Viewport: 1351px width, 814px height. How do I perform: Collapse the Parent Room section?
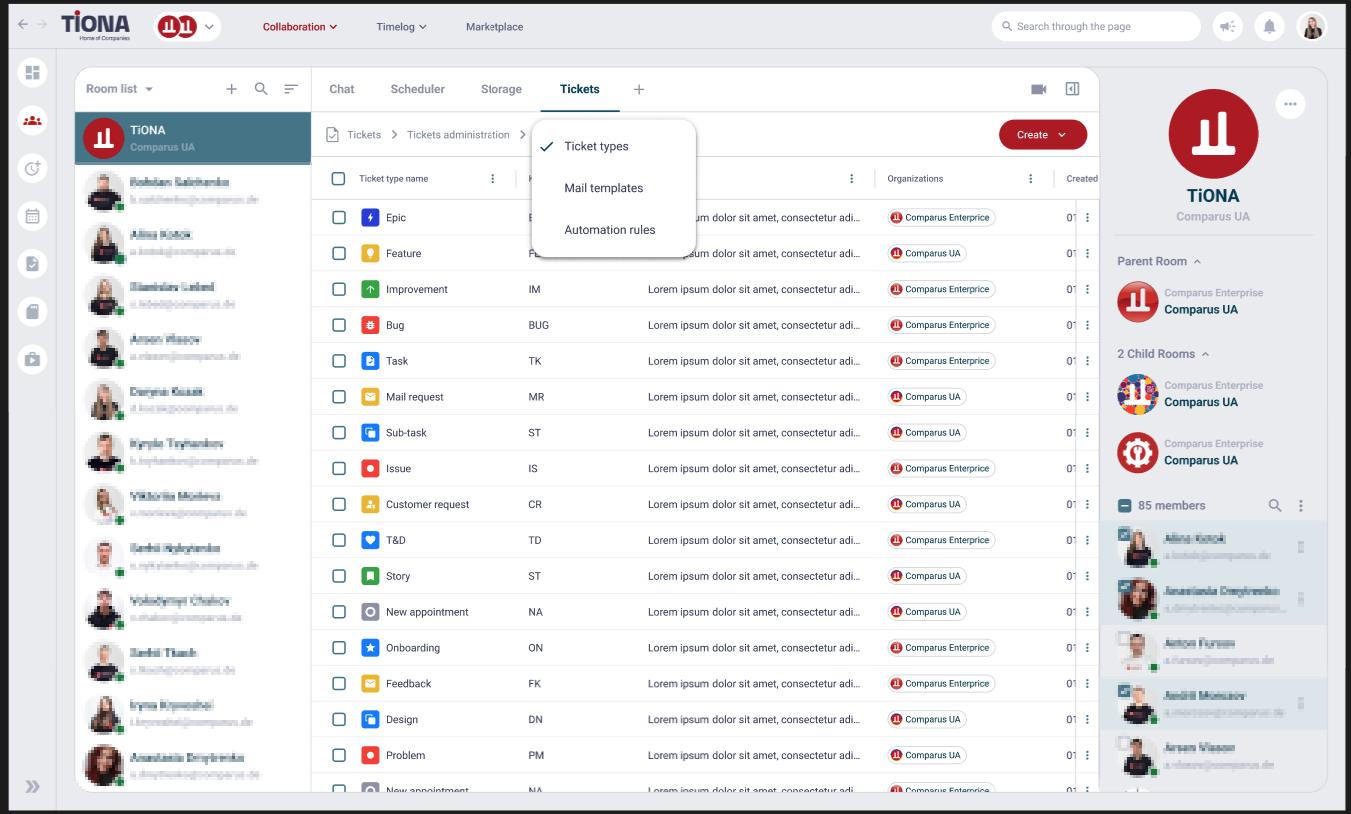[x=1160, y=261]
